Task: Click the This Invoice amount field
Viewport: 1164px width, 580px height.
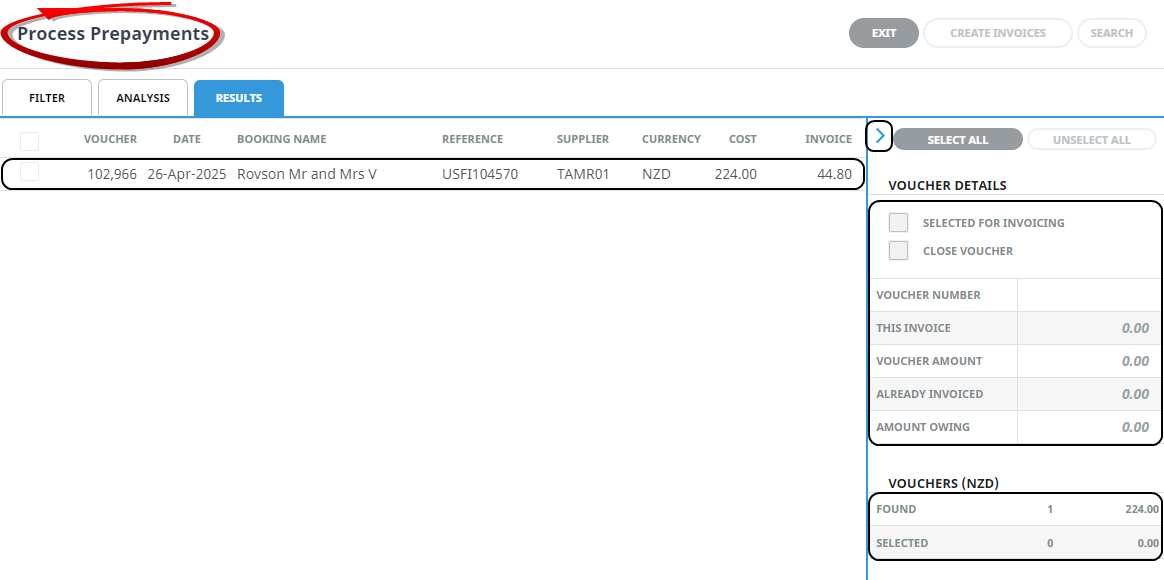Action: click(1089, 328)
